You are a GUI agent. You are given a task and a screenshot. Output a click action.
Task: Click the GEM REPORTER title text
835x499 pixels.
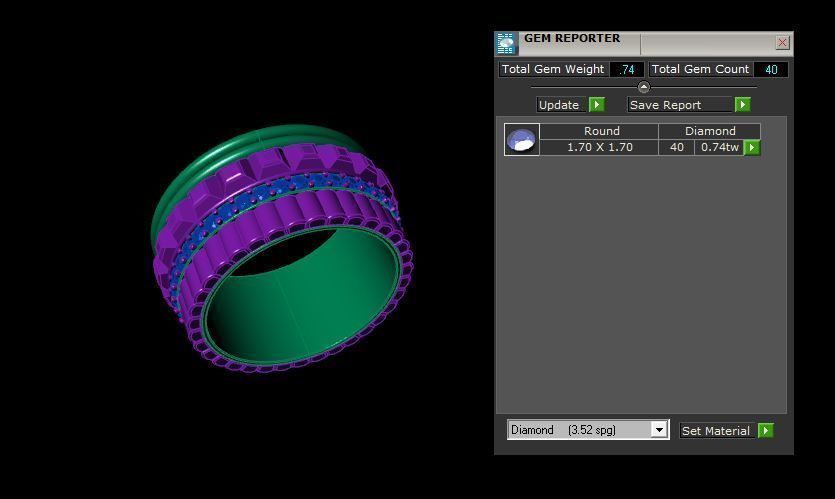click(x=572, y=38)
